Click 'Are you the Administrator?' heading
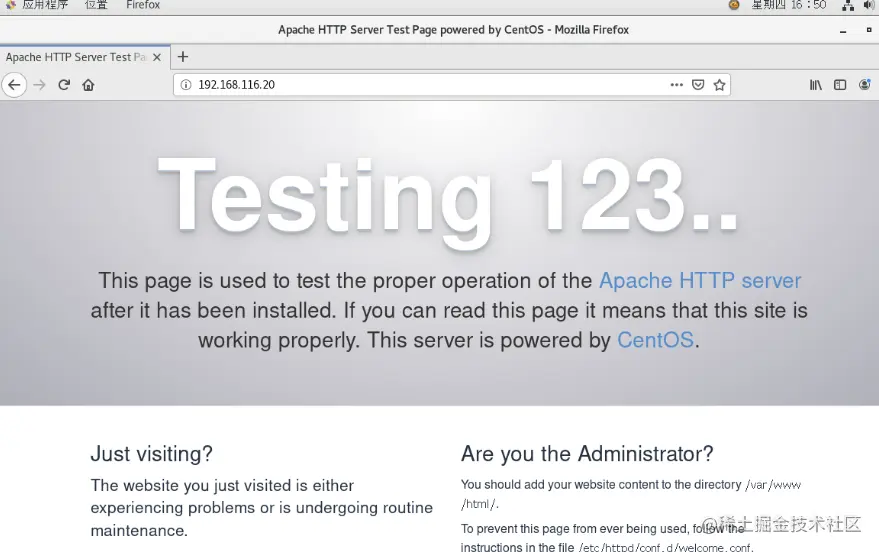 pos(587,453)
